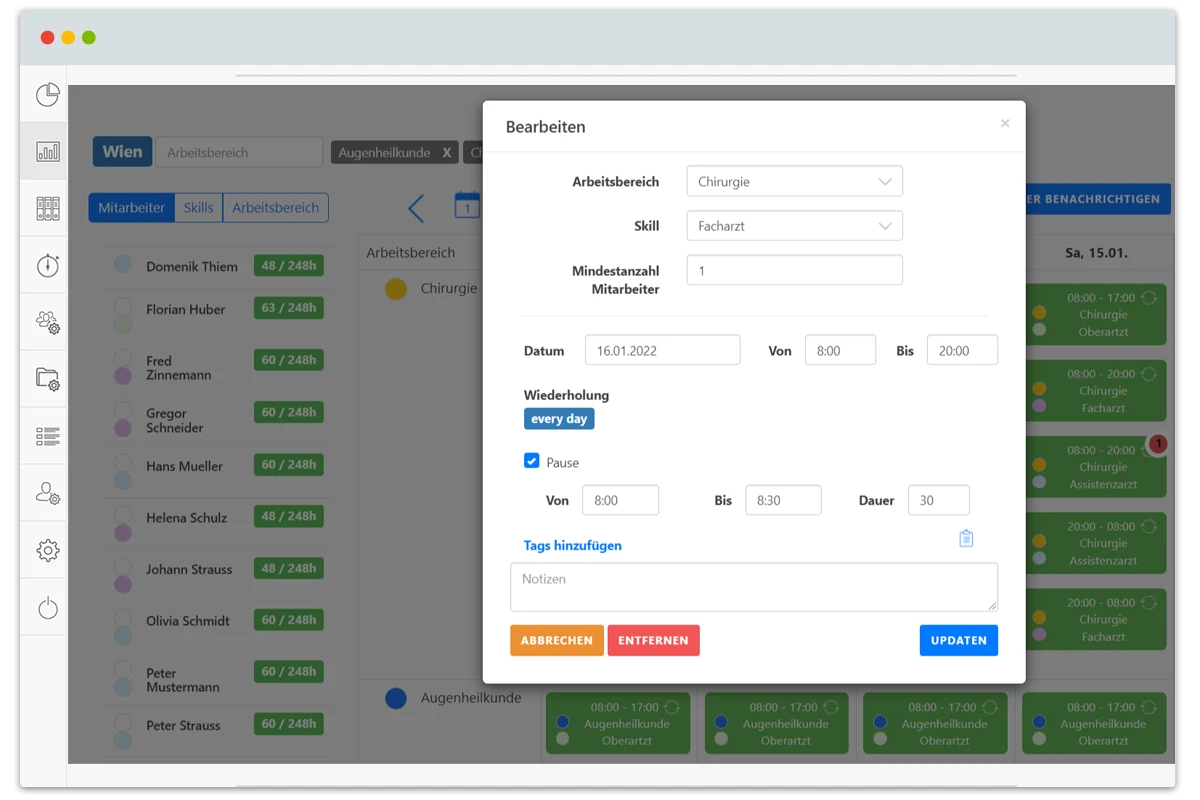Image resolution: width=1200 pixels, height=800 pixels.
Task: Open the folder settings sidebar icon
Action: pyautogui.click(x=47, y=378)
